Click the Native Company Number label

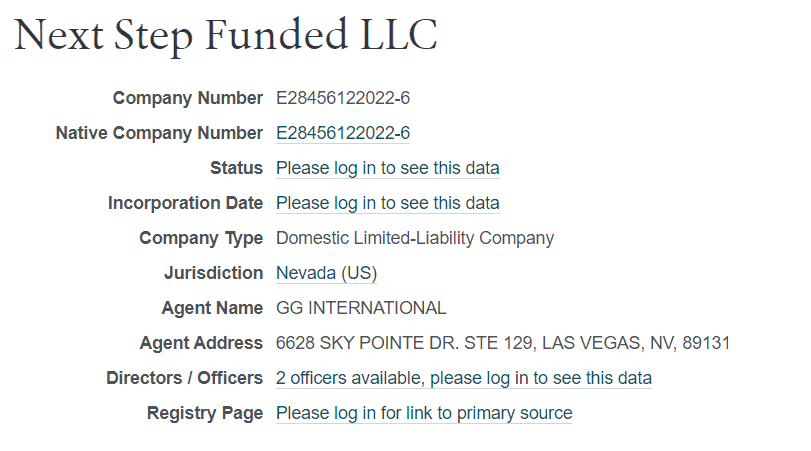[159, 133]
